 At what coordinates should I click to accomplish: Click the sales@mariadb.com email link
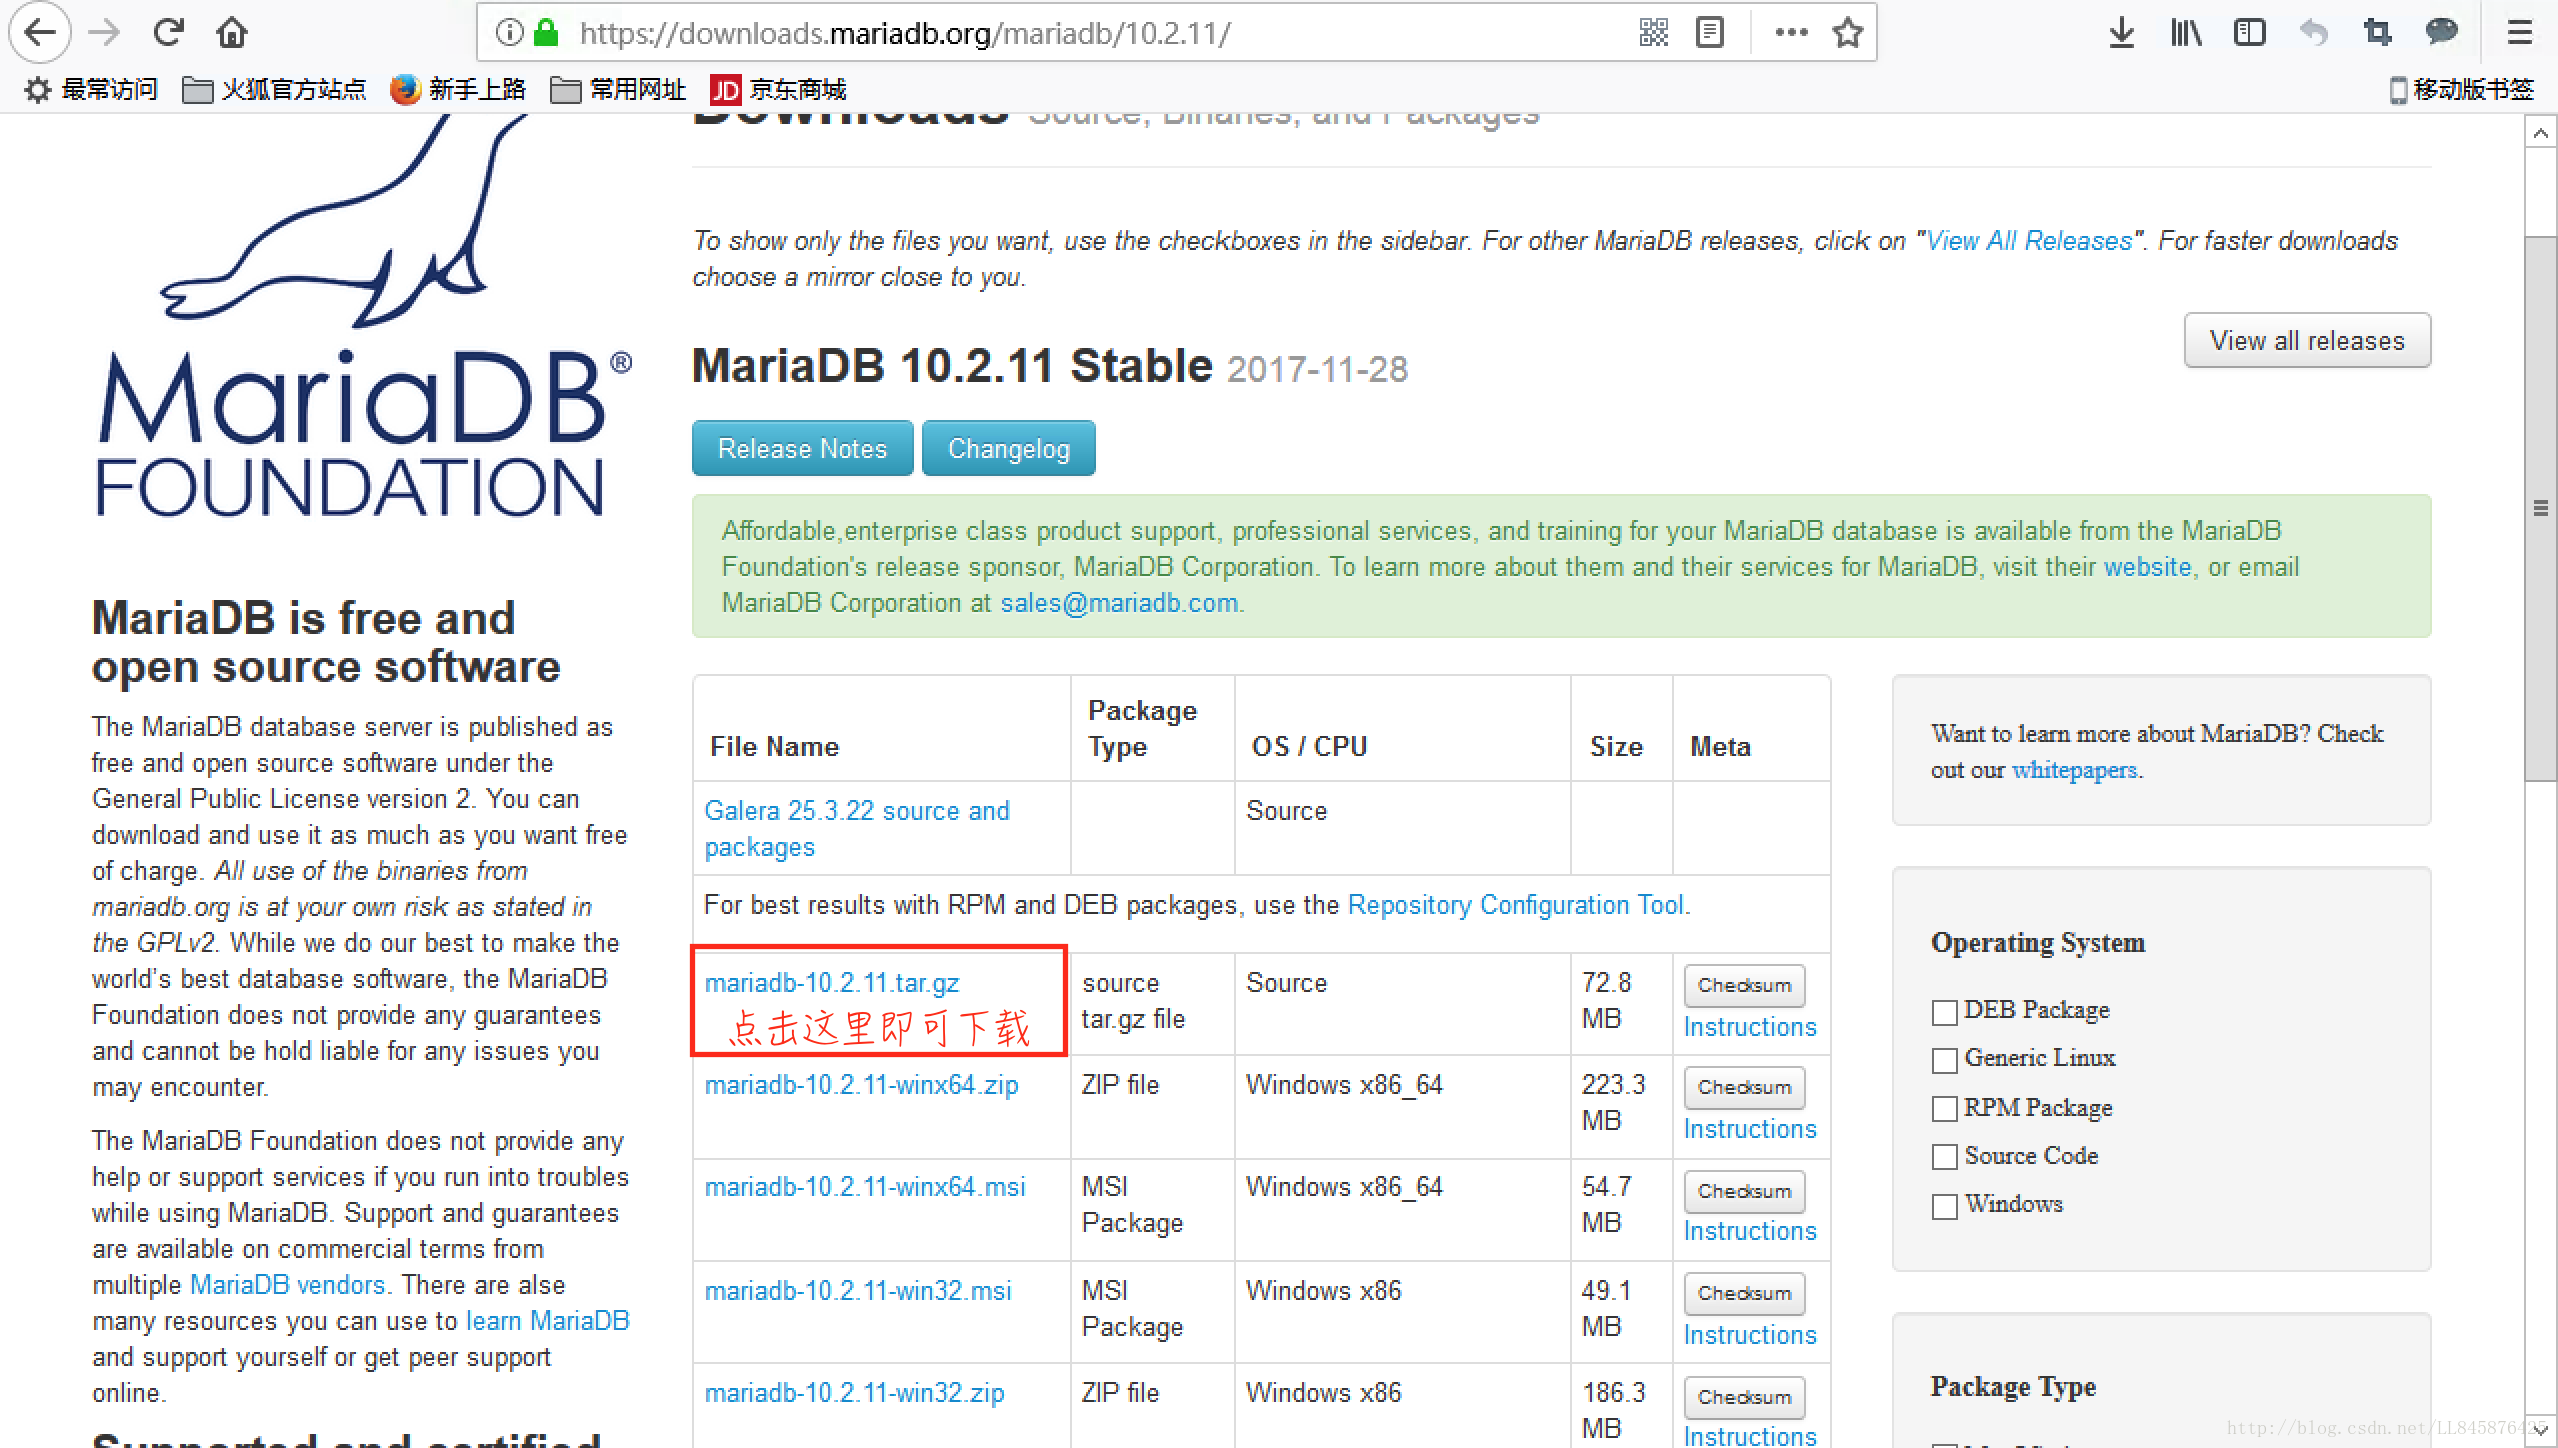[x=1119, y=603]
